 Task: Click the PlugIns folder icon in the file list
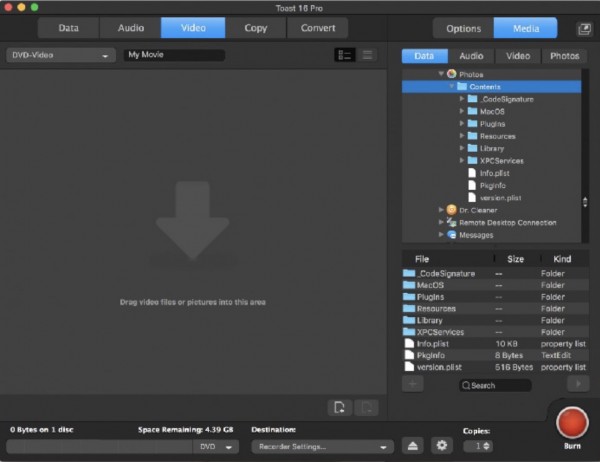(x=409, y=297)
